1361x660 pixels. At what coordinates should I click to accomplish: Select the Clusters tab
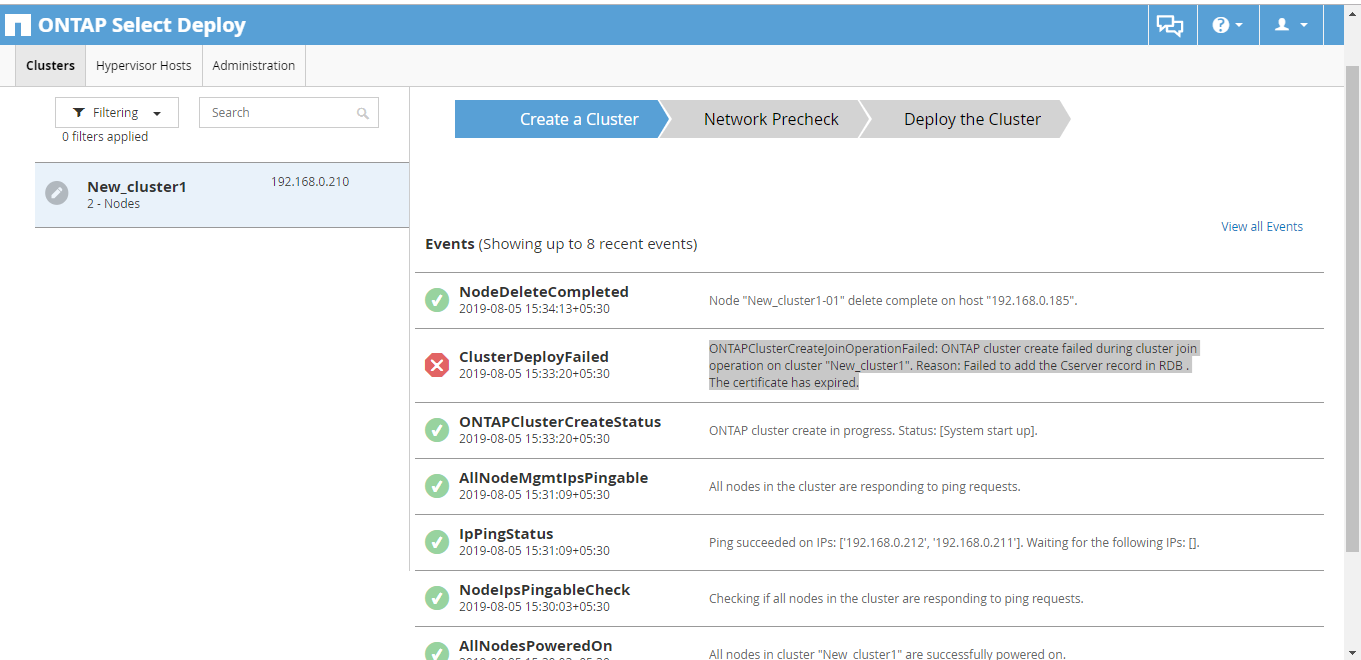point(50,66)
